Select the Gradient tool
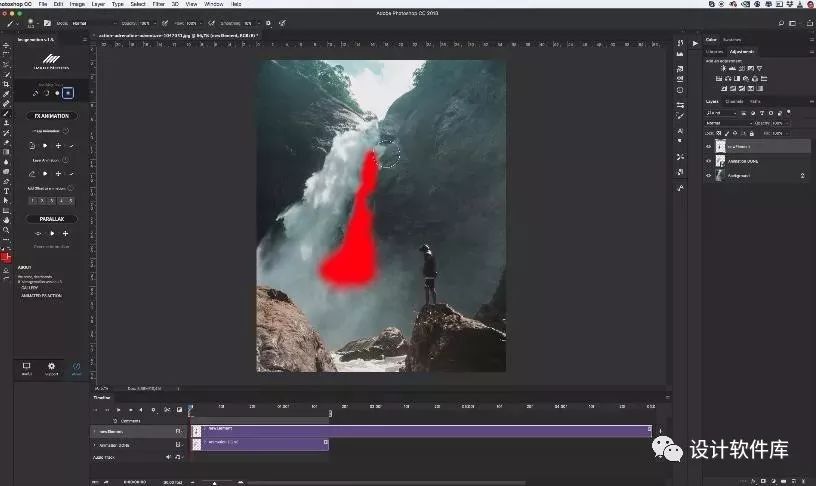816x486 pixels. 6,152
